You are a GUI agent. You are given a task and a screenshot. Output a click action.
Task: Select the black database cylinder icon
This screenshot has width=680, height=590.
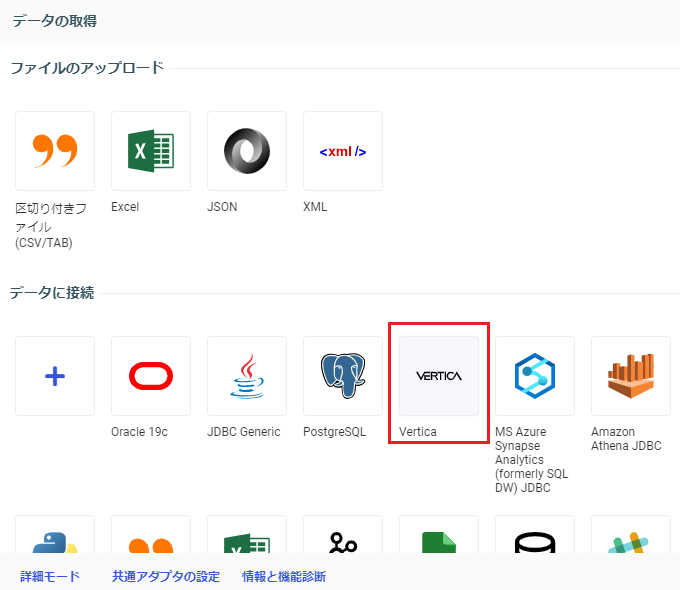click(x=535, y=540)
